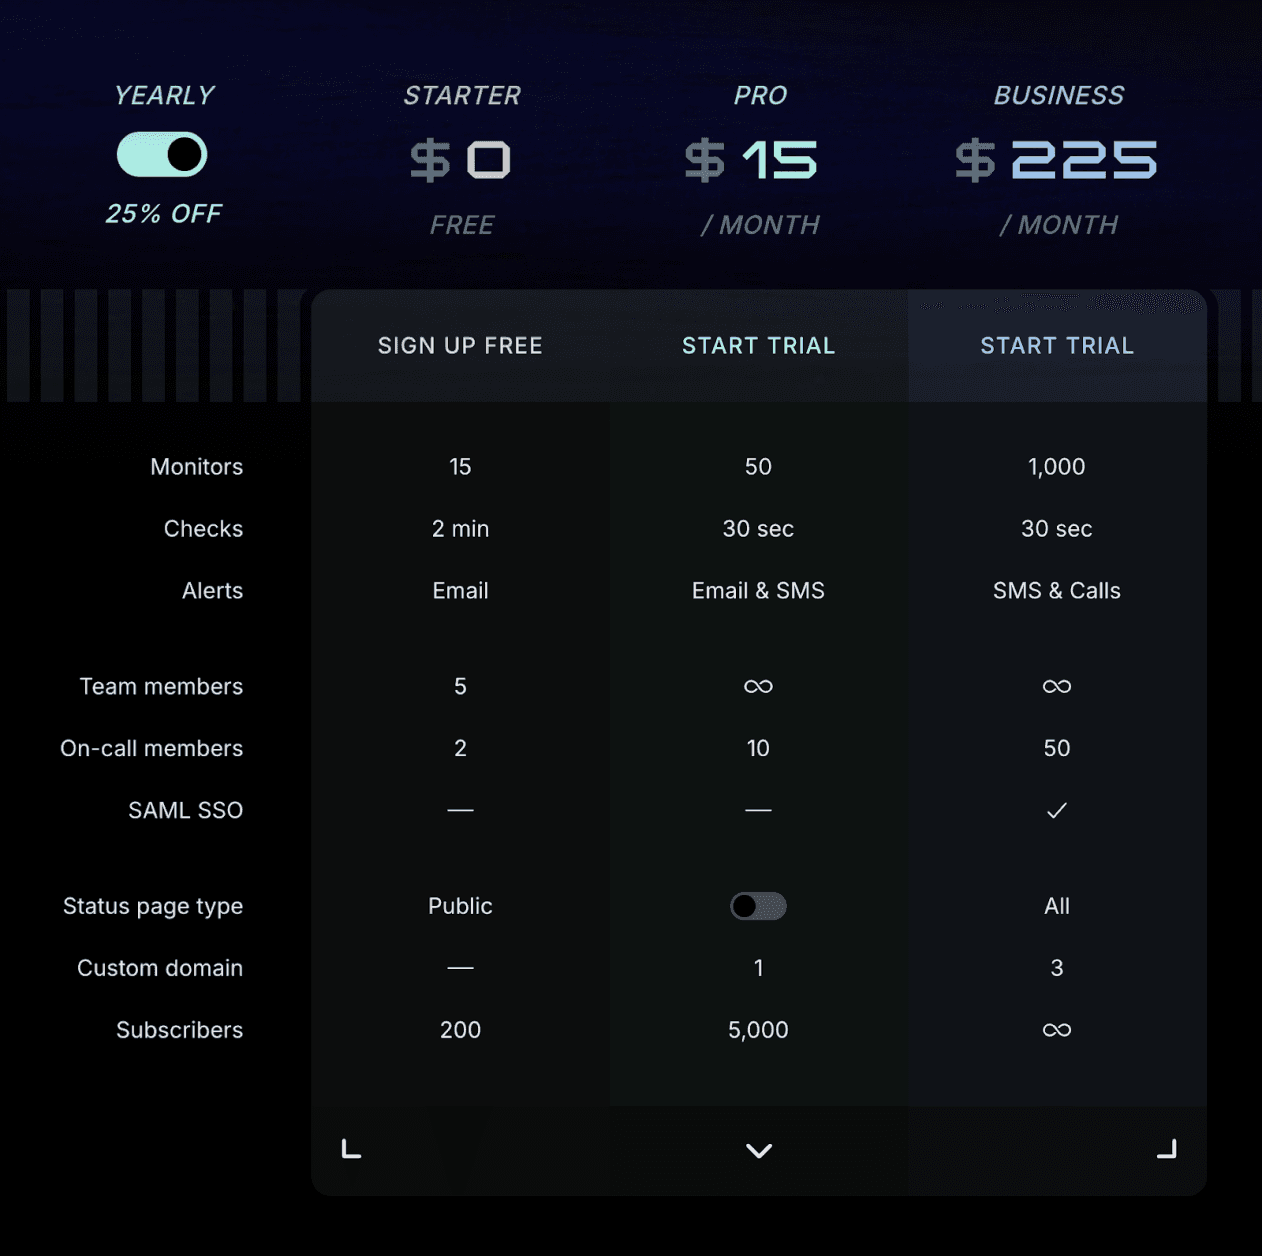Click the Starter custom domain dash icon
The width and height of the screenshot is (1262, 1256).
pyautogui.click(x=460, y=968)
